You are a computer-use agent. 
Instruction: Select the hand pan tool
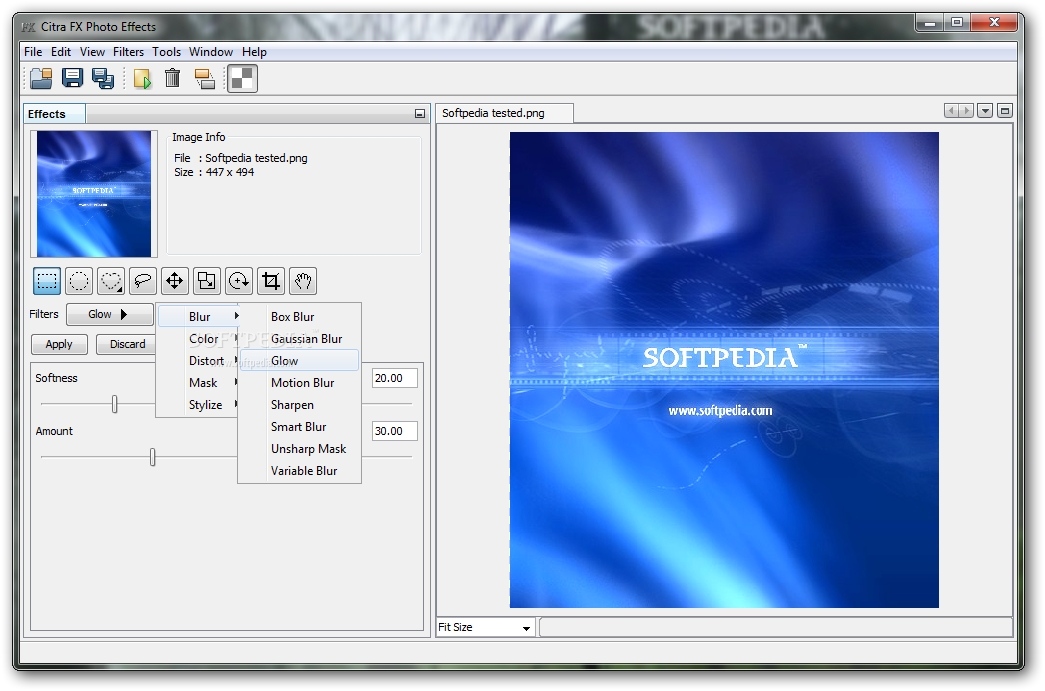click(303, 281)
